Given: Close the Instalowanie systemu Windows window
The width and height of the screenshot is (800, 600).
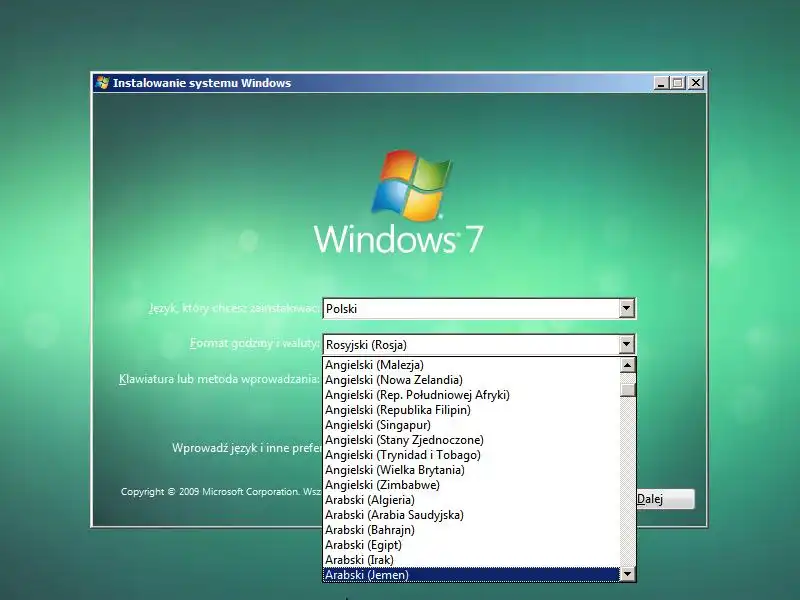Looking at the screenshot, I should tap(695, 83).
